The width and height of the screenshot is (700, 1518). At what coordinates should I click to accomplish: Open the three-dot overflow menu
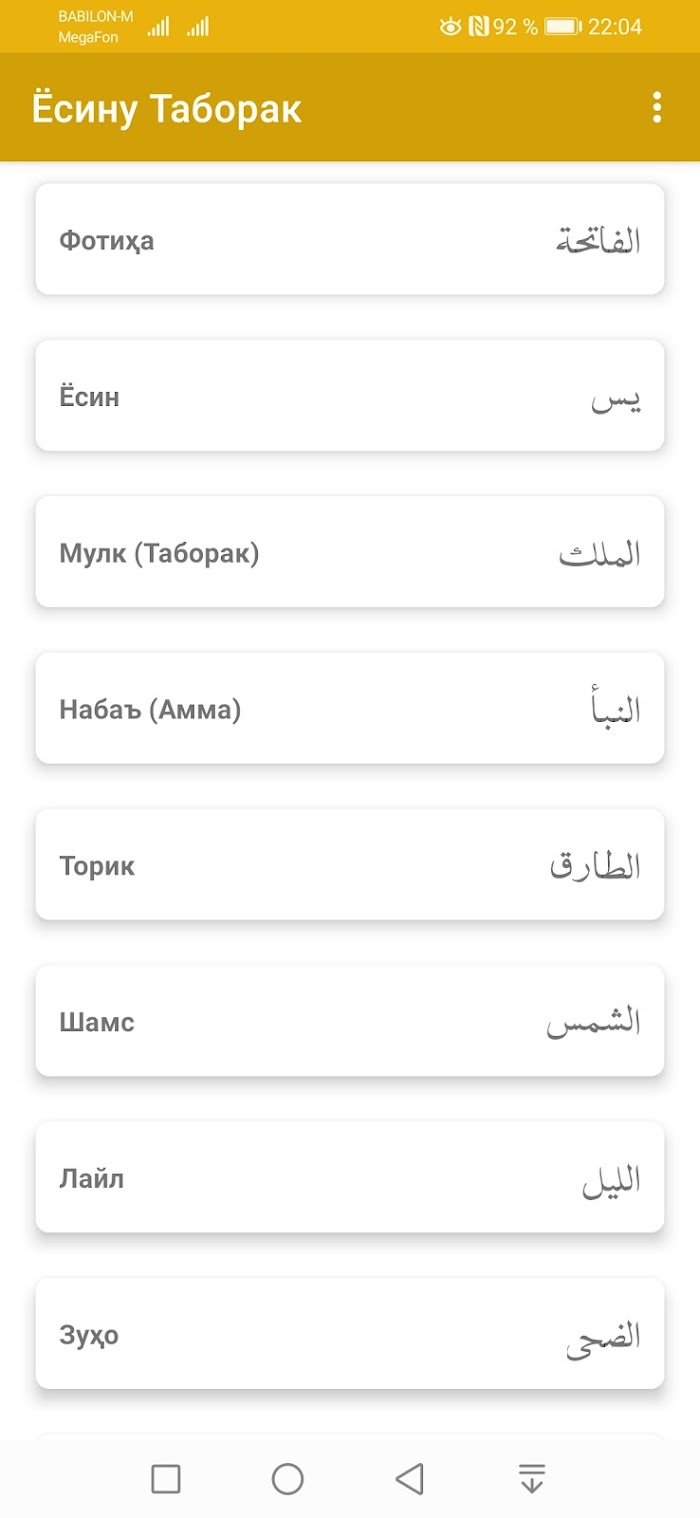[x=657, y=107]
